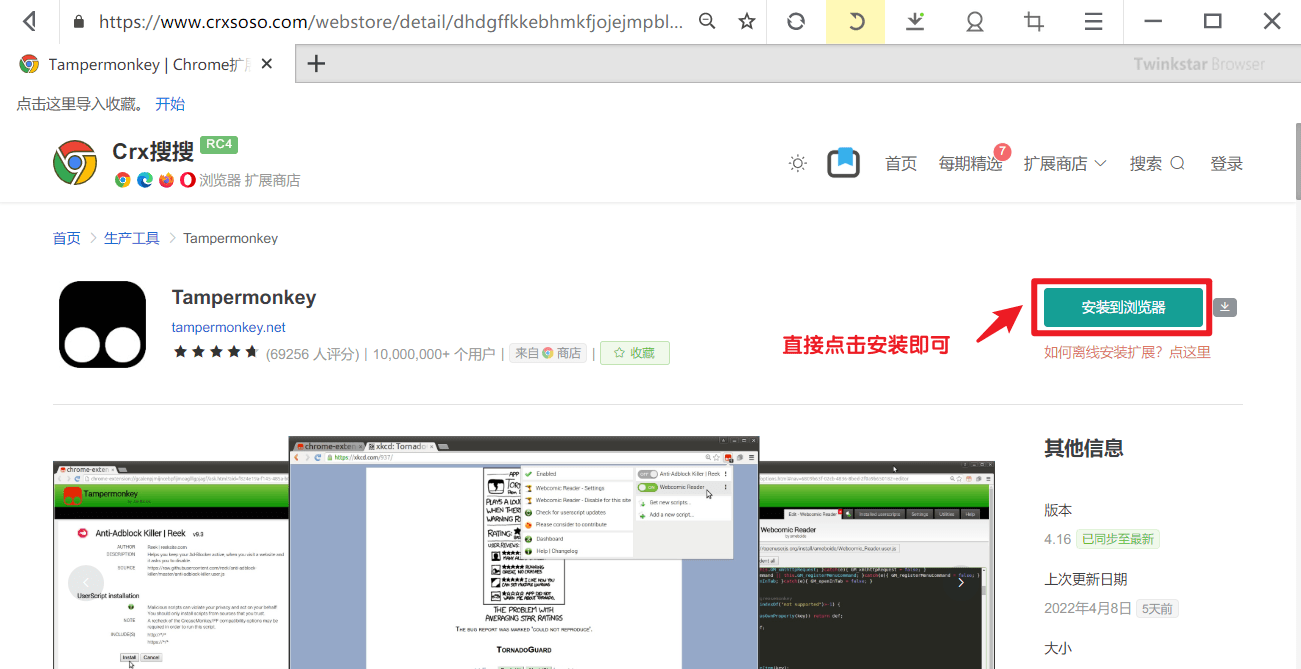Viewport: 1301px width, 669px height.
Task: Close the Tampermonkey browser tab
Action: (x=267, y=64)
